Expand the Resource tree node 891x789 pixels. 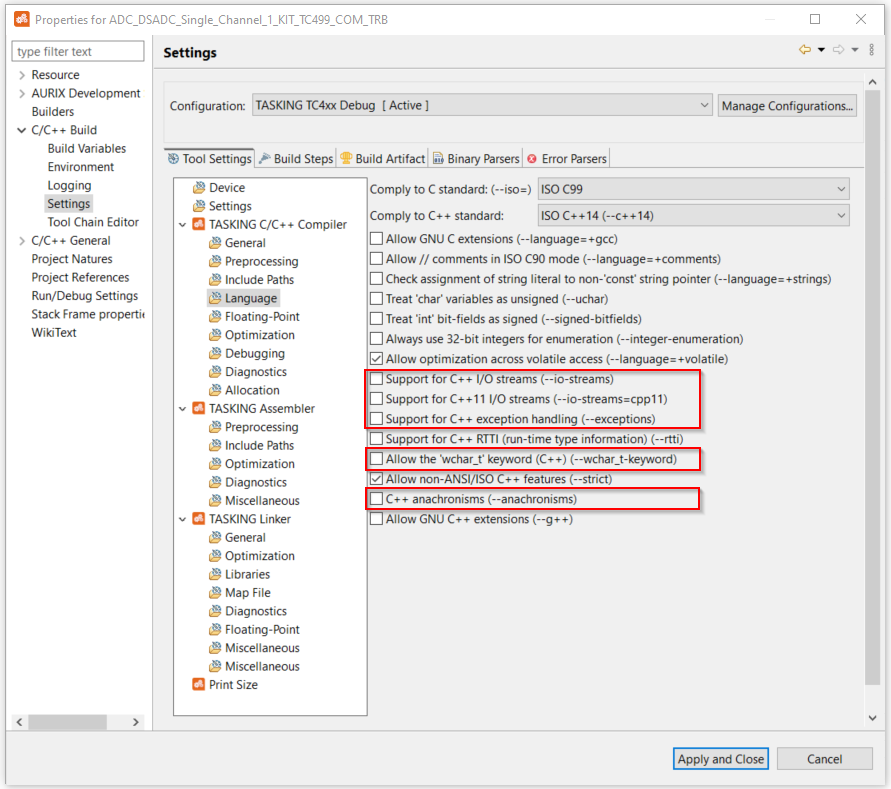[22, 75]
